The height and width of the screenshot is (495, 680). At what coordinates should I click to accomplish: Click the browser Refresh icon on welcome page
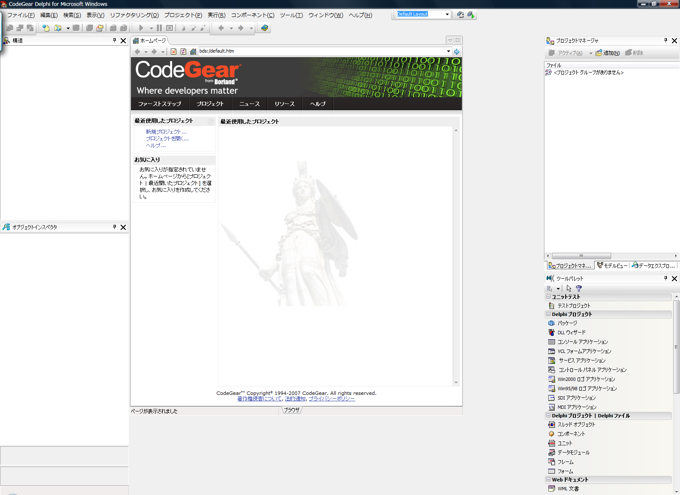tap(183, 51)
